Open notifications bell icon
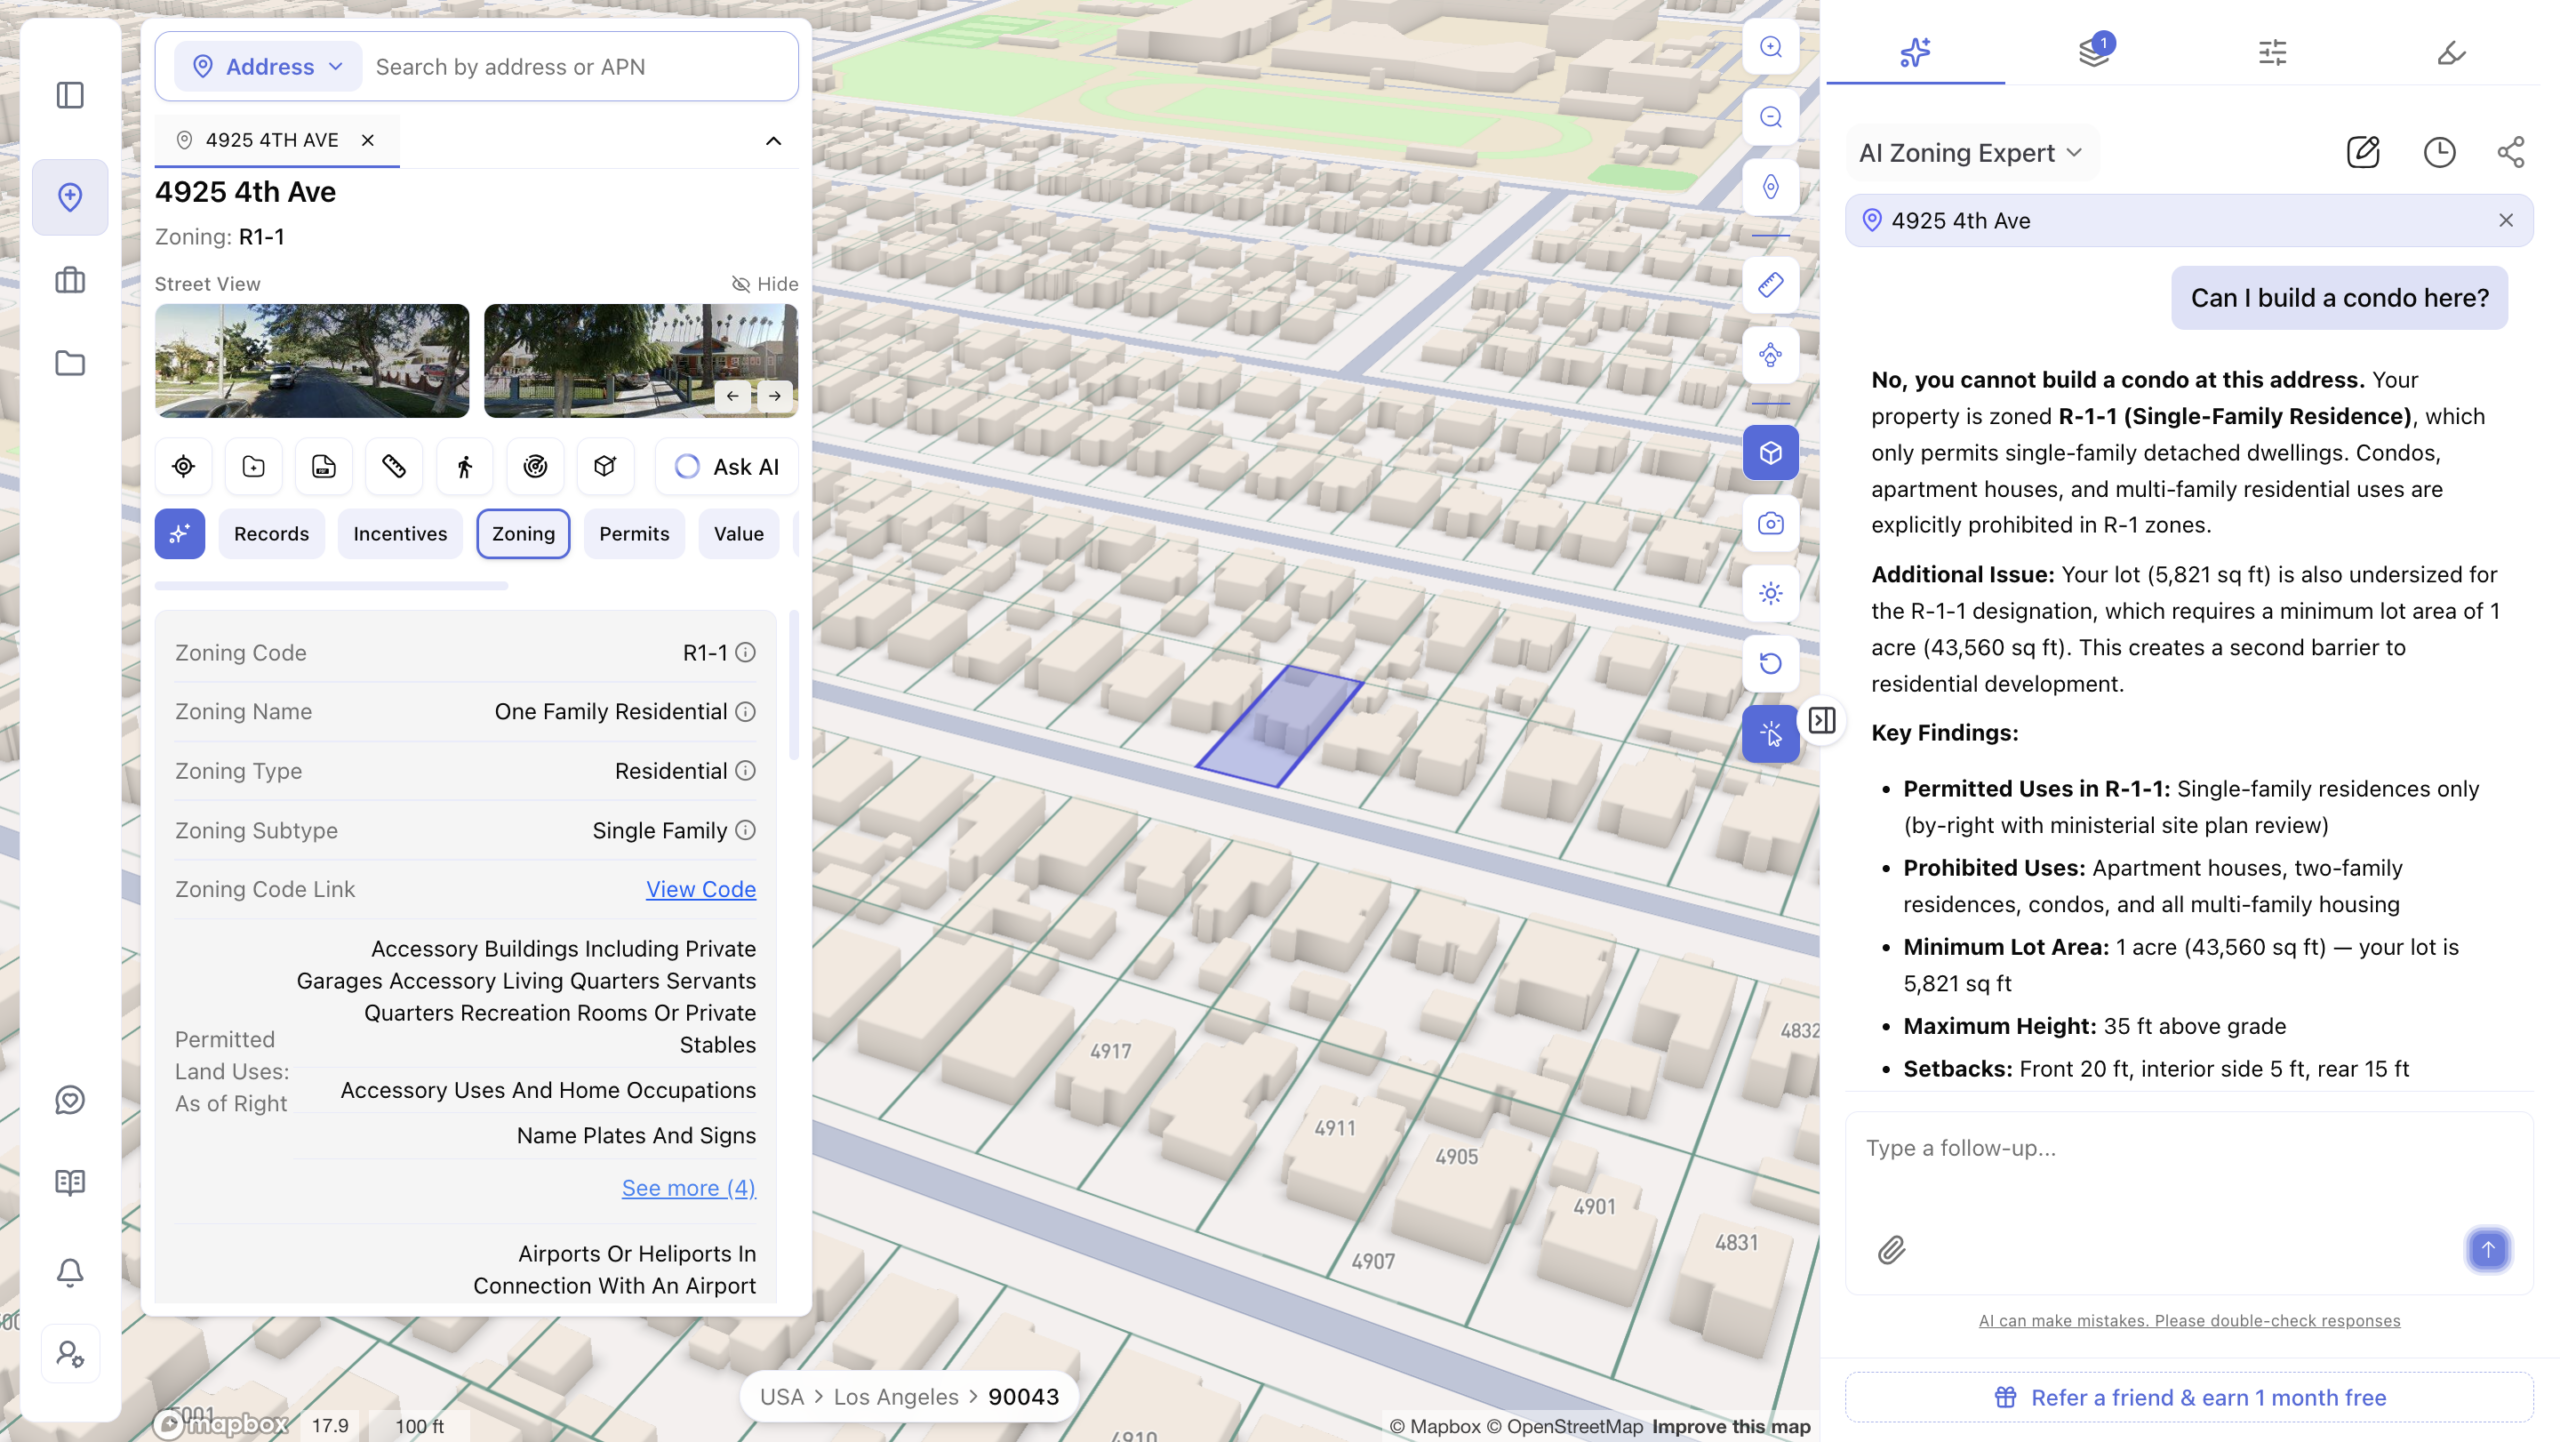The width and height of the screenshot is (2560, 1442). tap(70, 1272)
